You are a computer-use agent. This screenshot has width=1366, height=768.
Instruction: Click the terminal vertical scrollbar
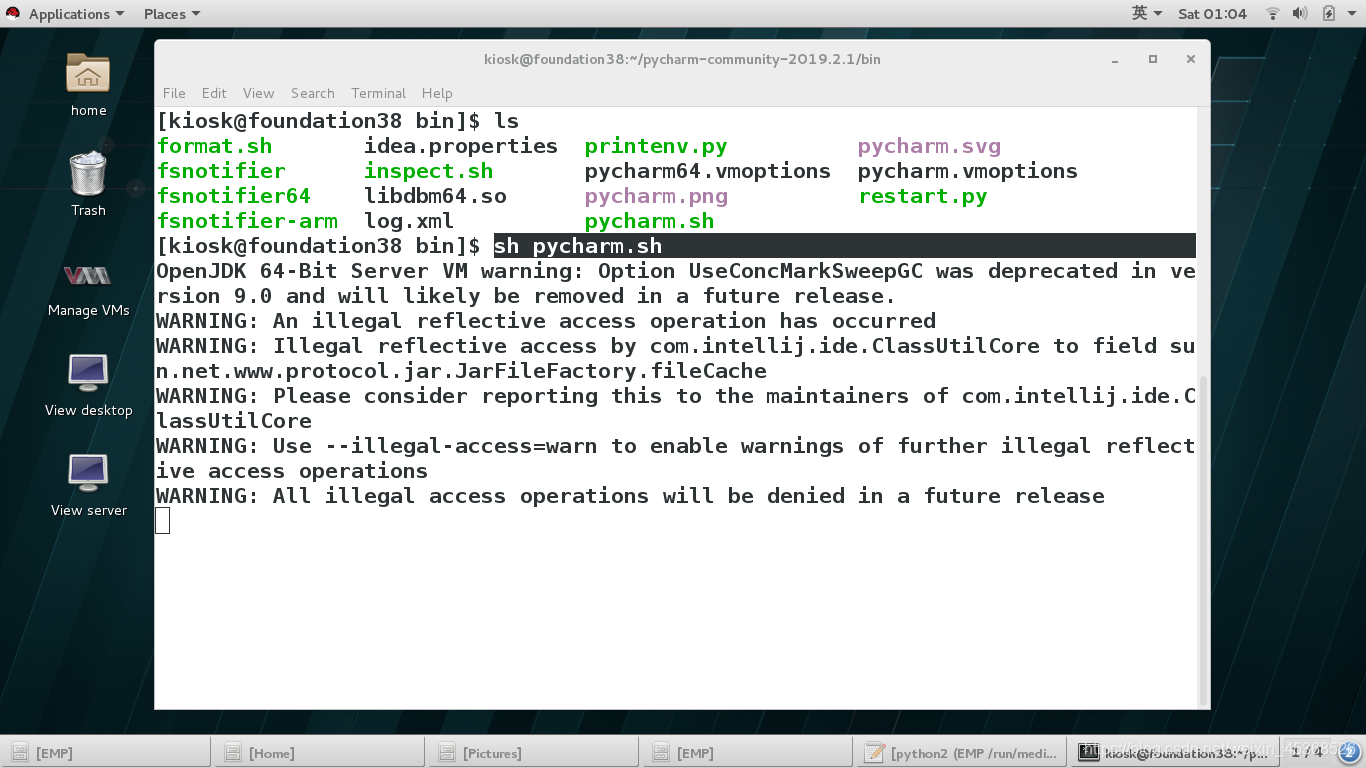pos(1202,540)
